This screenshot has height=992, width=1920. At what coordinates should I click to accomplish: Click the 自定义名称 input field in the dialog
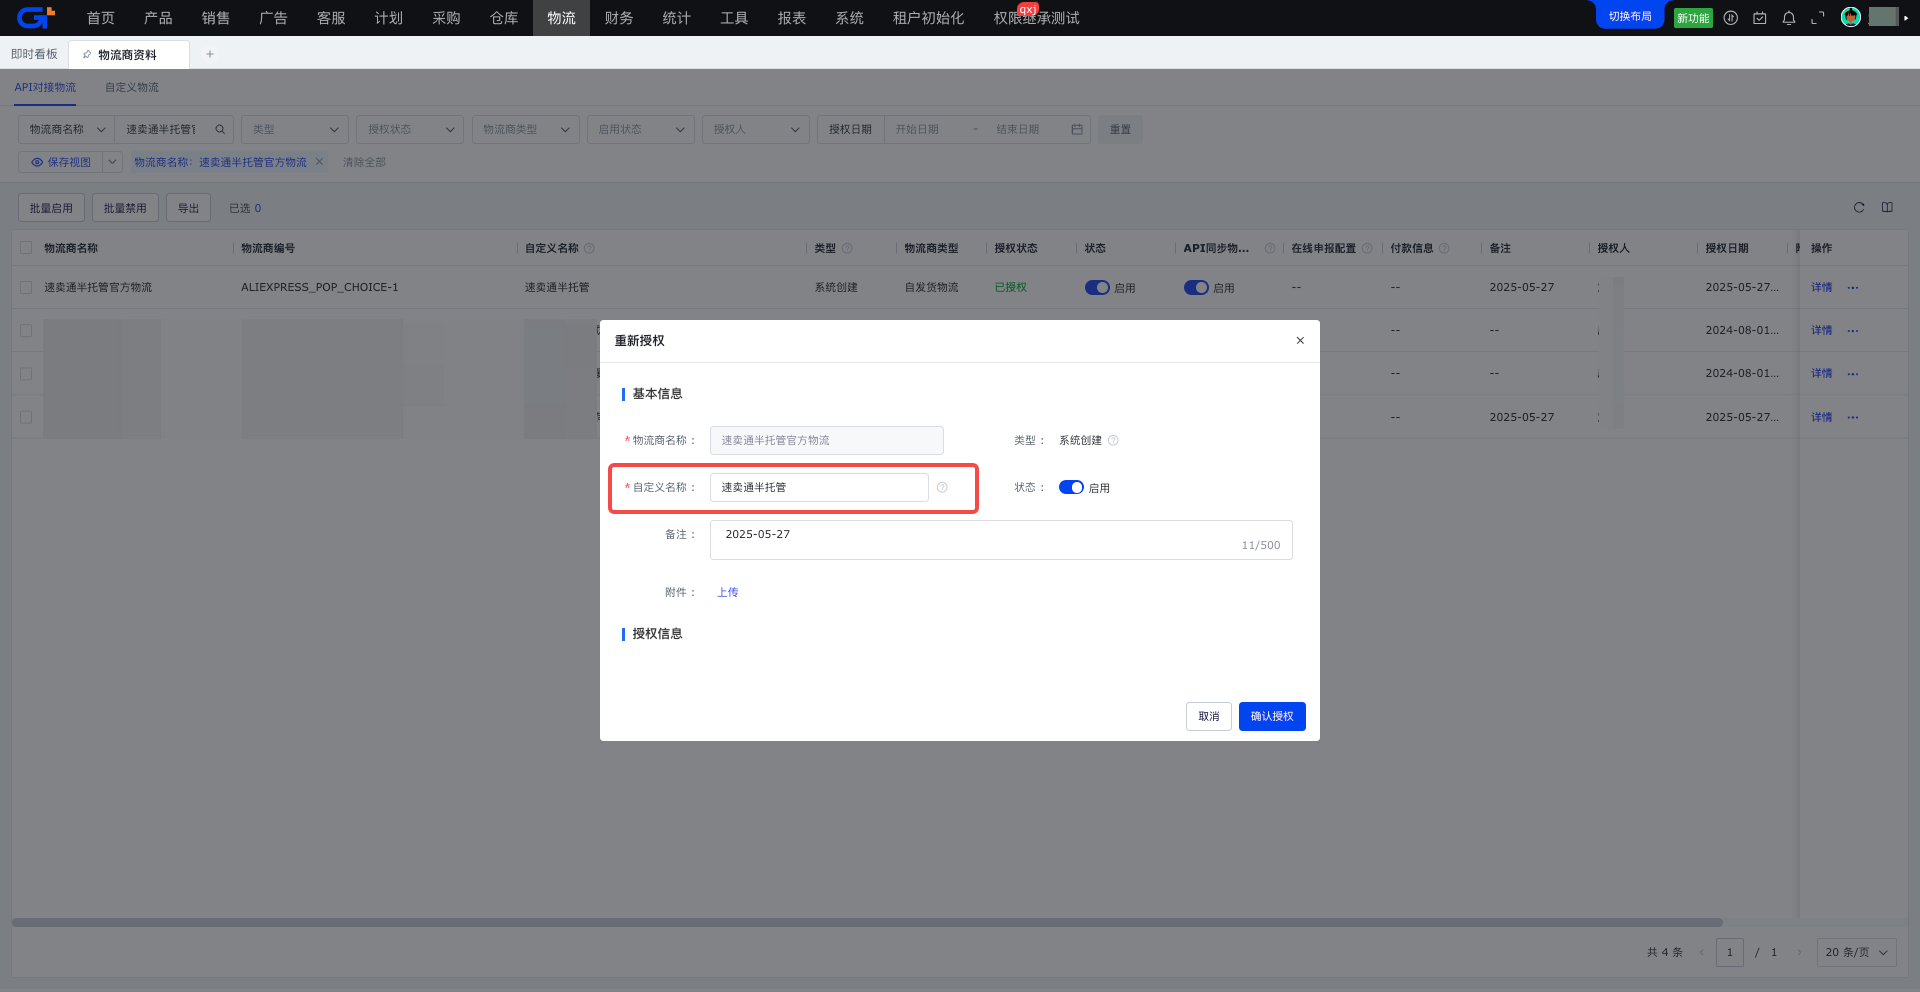(819, 487)
